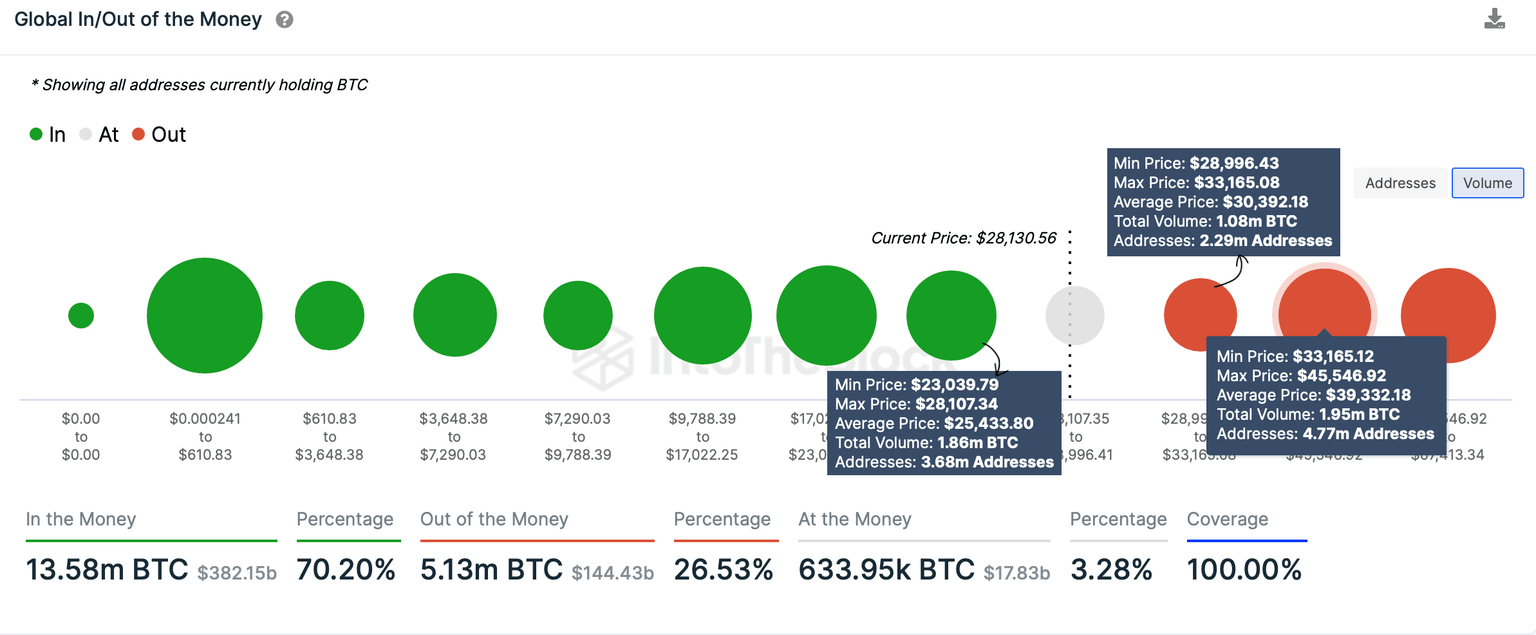Screen dimensions: 1536x635
Task: Toggle the Out legend series
Action: 159,135
